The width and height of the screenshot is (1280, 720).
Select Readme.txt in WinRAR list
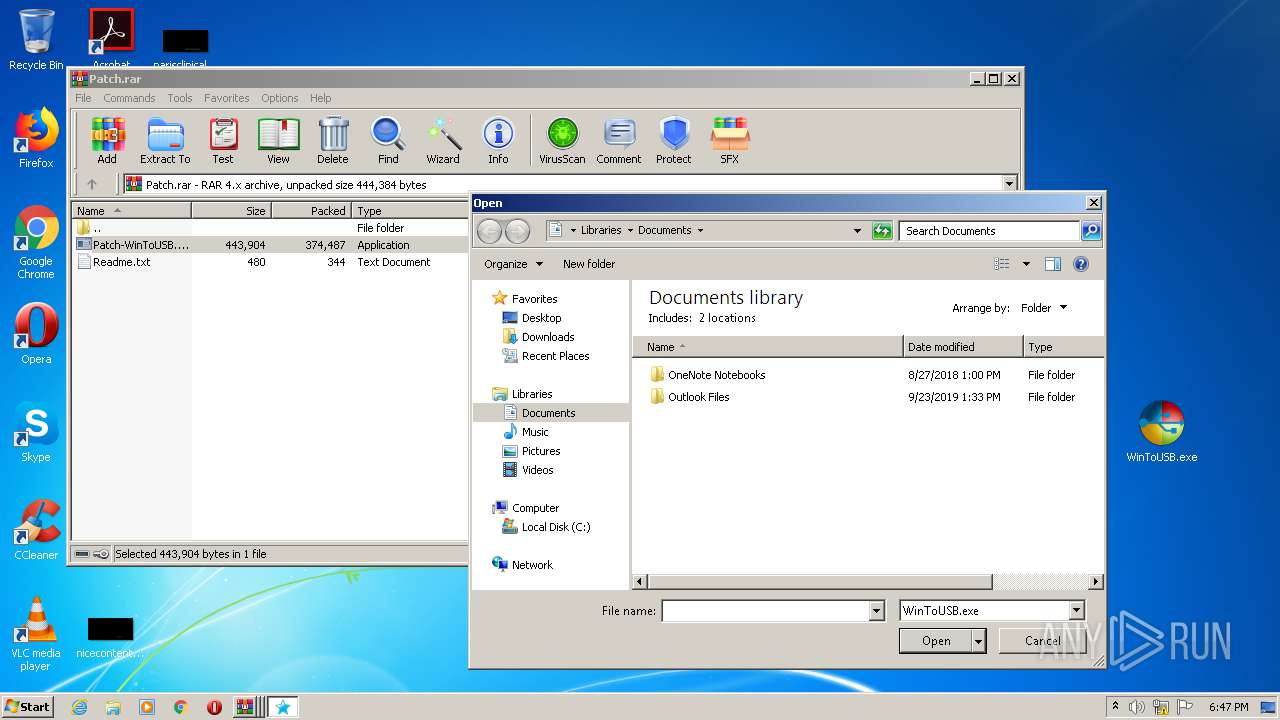[121, 262]
